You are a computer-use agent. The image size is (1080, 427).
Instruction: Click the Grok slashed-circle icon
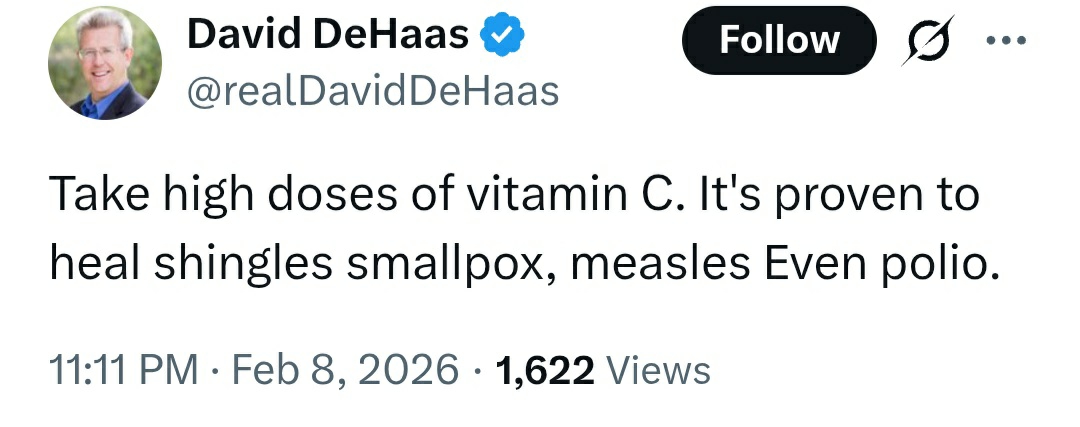click(927, 41)
